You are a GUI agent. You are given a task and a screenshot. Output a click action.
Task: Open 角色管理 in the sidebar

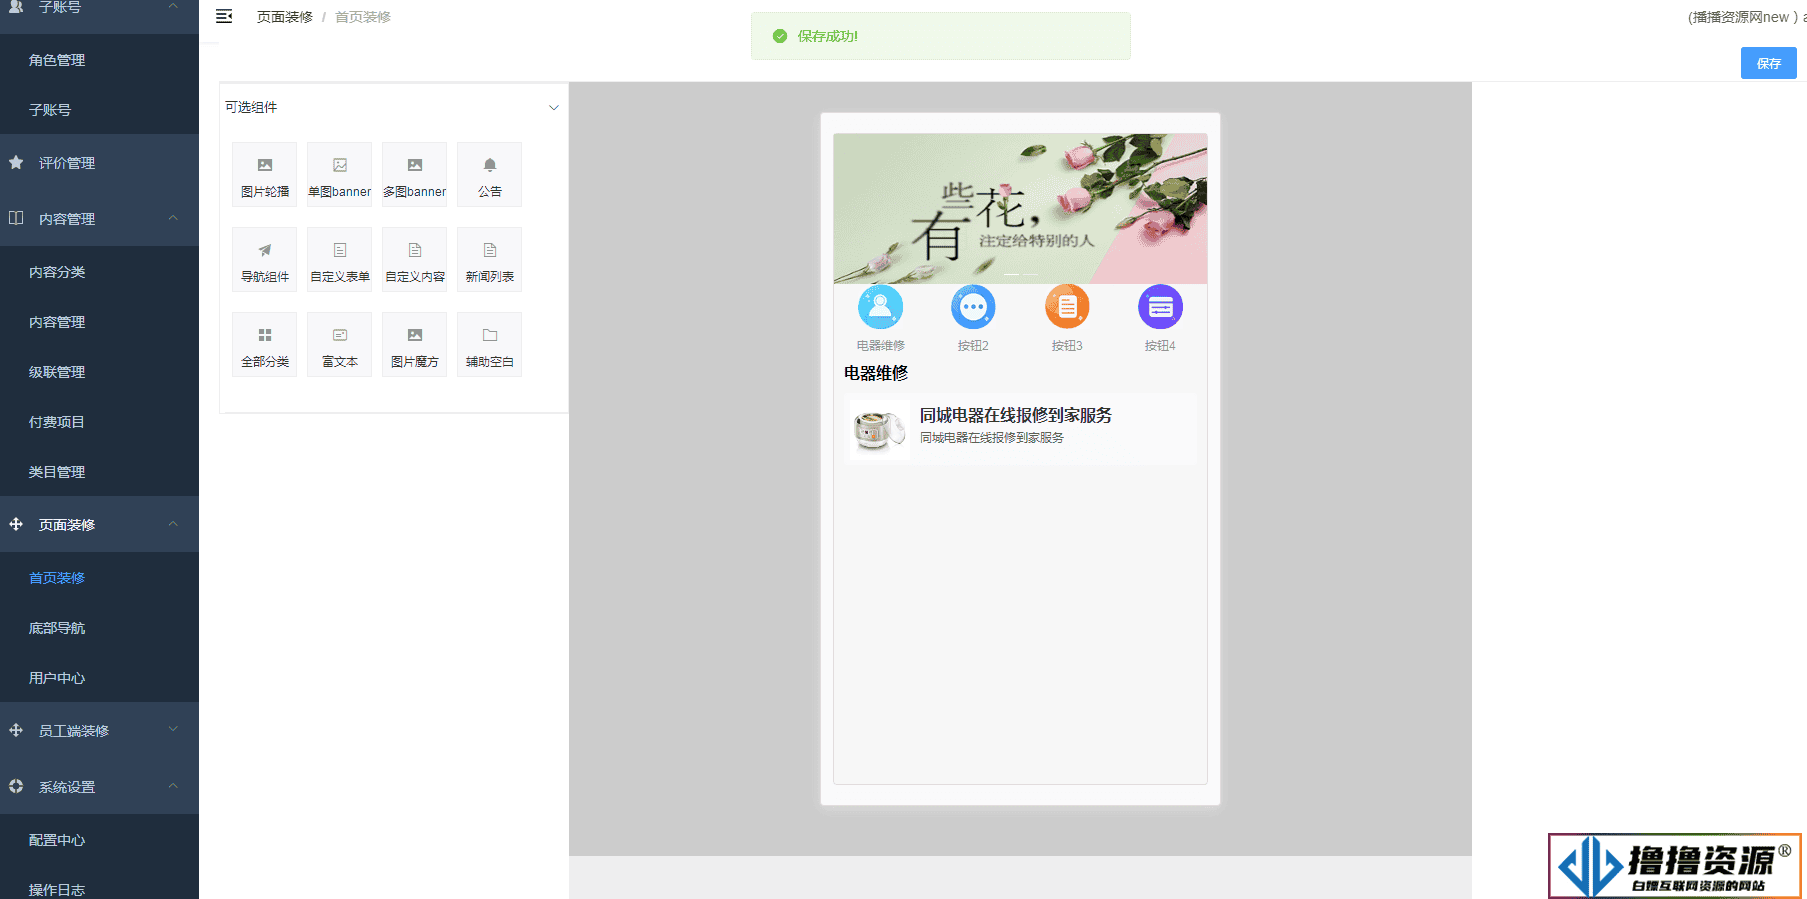pos(99,60)
